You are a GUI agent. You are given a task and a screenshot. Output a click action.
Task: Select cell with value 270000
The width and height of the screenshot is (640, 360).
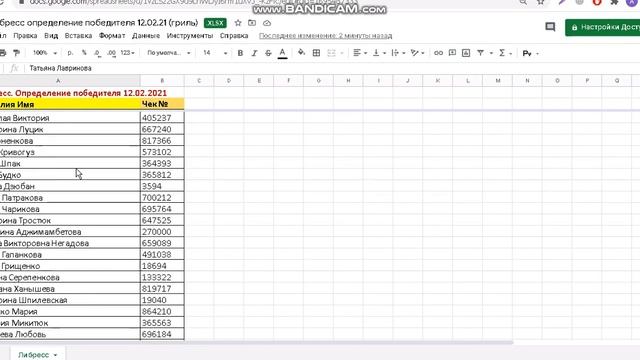click(162, 232)
